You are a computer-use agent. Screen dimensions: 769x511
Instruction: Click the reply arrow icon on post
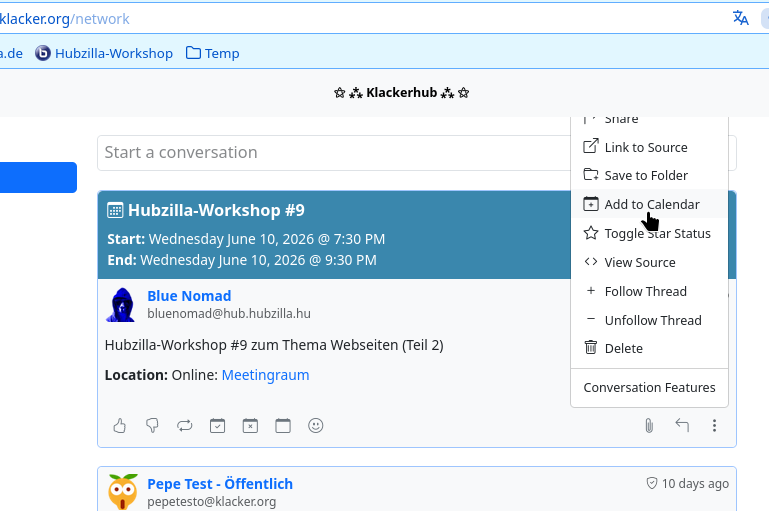point(682,425)
